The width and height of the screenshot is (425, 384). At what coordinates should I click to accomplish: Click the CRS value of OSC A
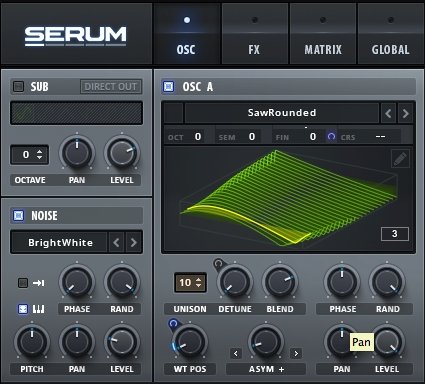click(380, 137)
